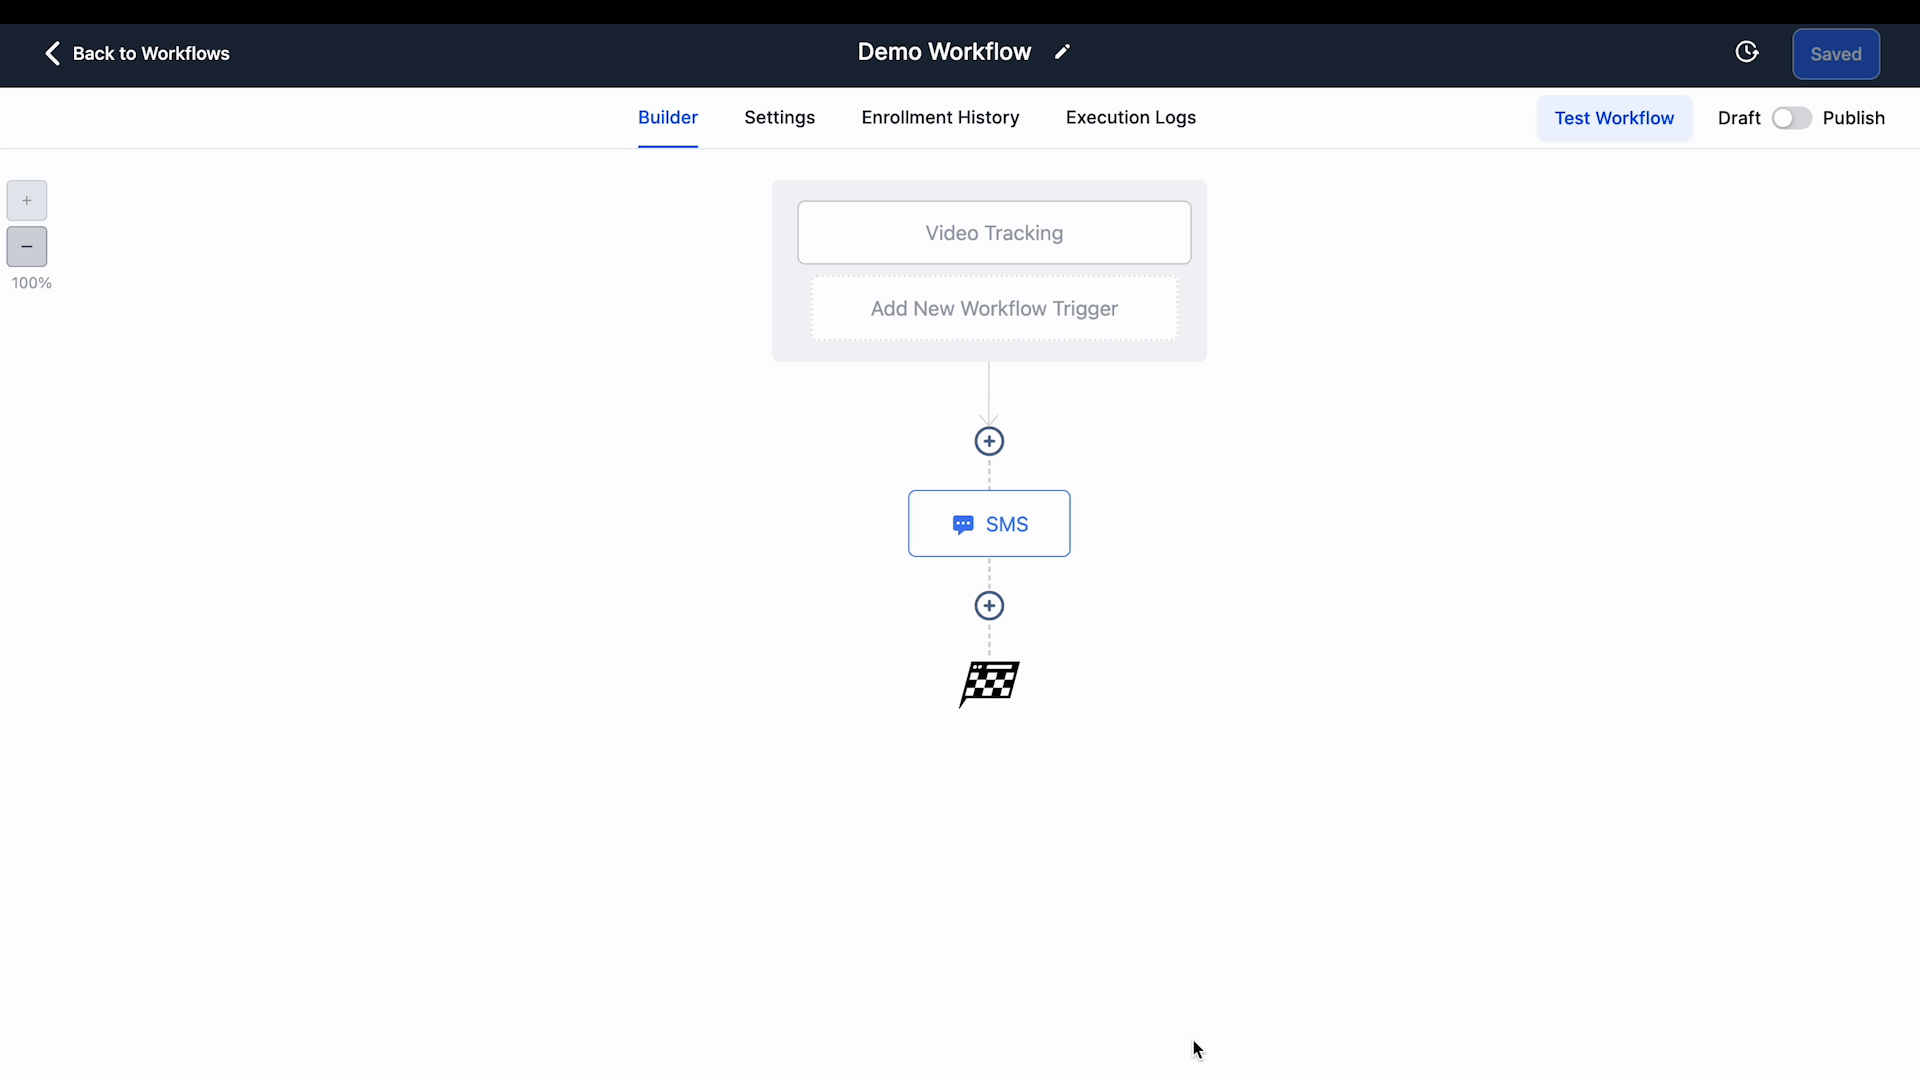Click the plus circle above SMS action
1920x1080 pixels.
[989, 441]
